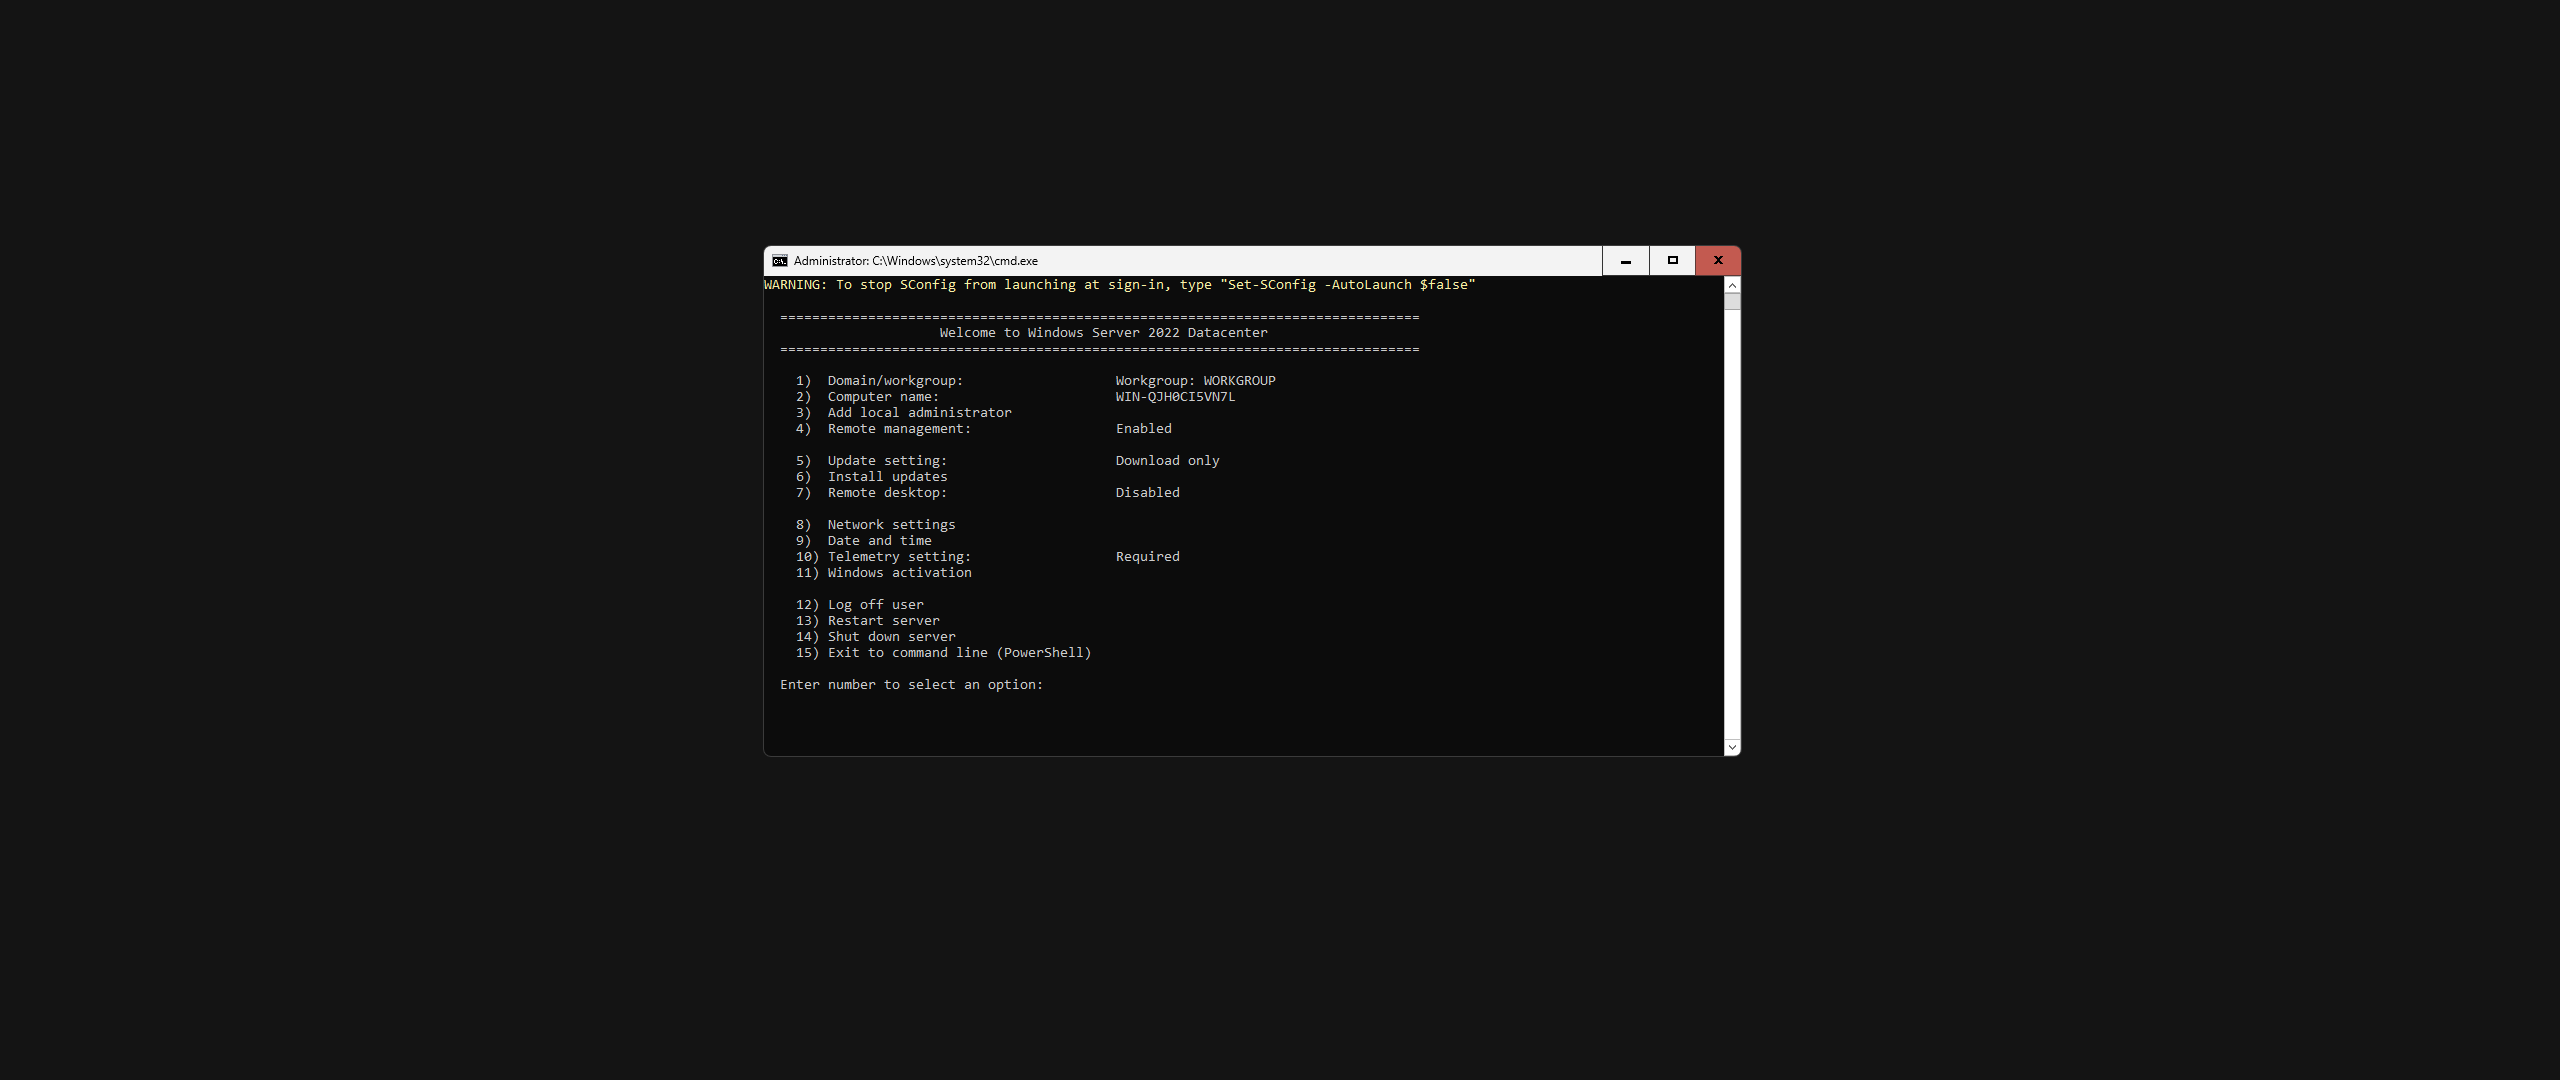Click the Enter number option prompt
Image resolution: width=2560 pixels, height=1080 pixels.
coord(910,685)
